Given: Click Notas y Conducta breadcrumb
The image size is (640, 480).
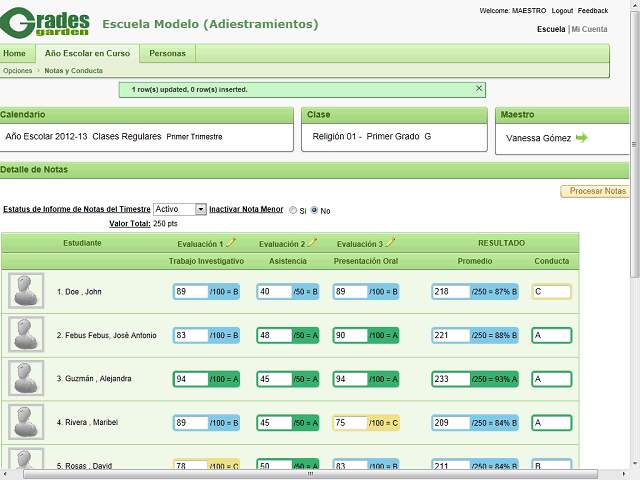Looking at the screenshot, I should click(x=73, y=71).
